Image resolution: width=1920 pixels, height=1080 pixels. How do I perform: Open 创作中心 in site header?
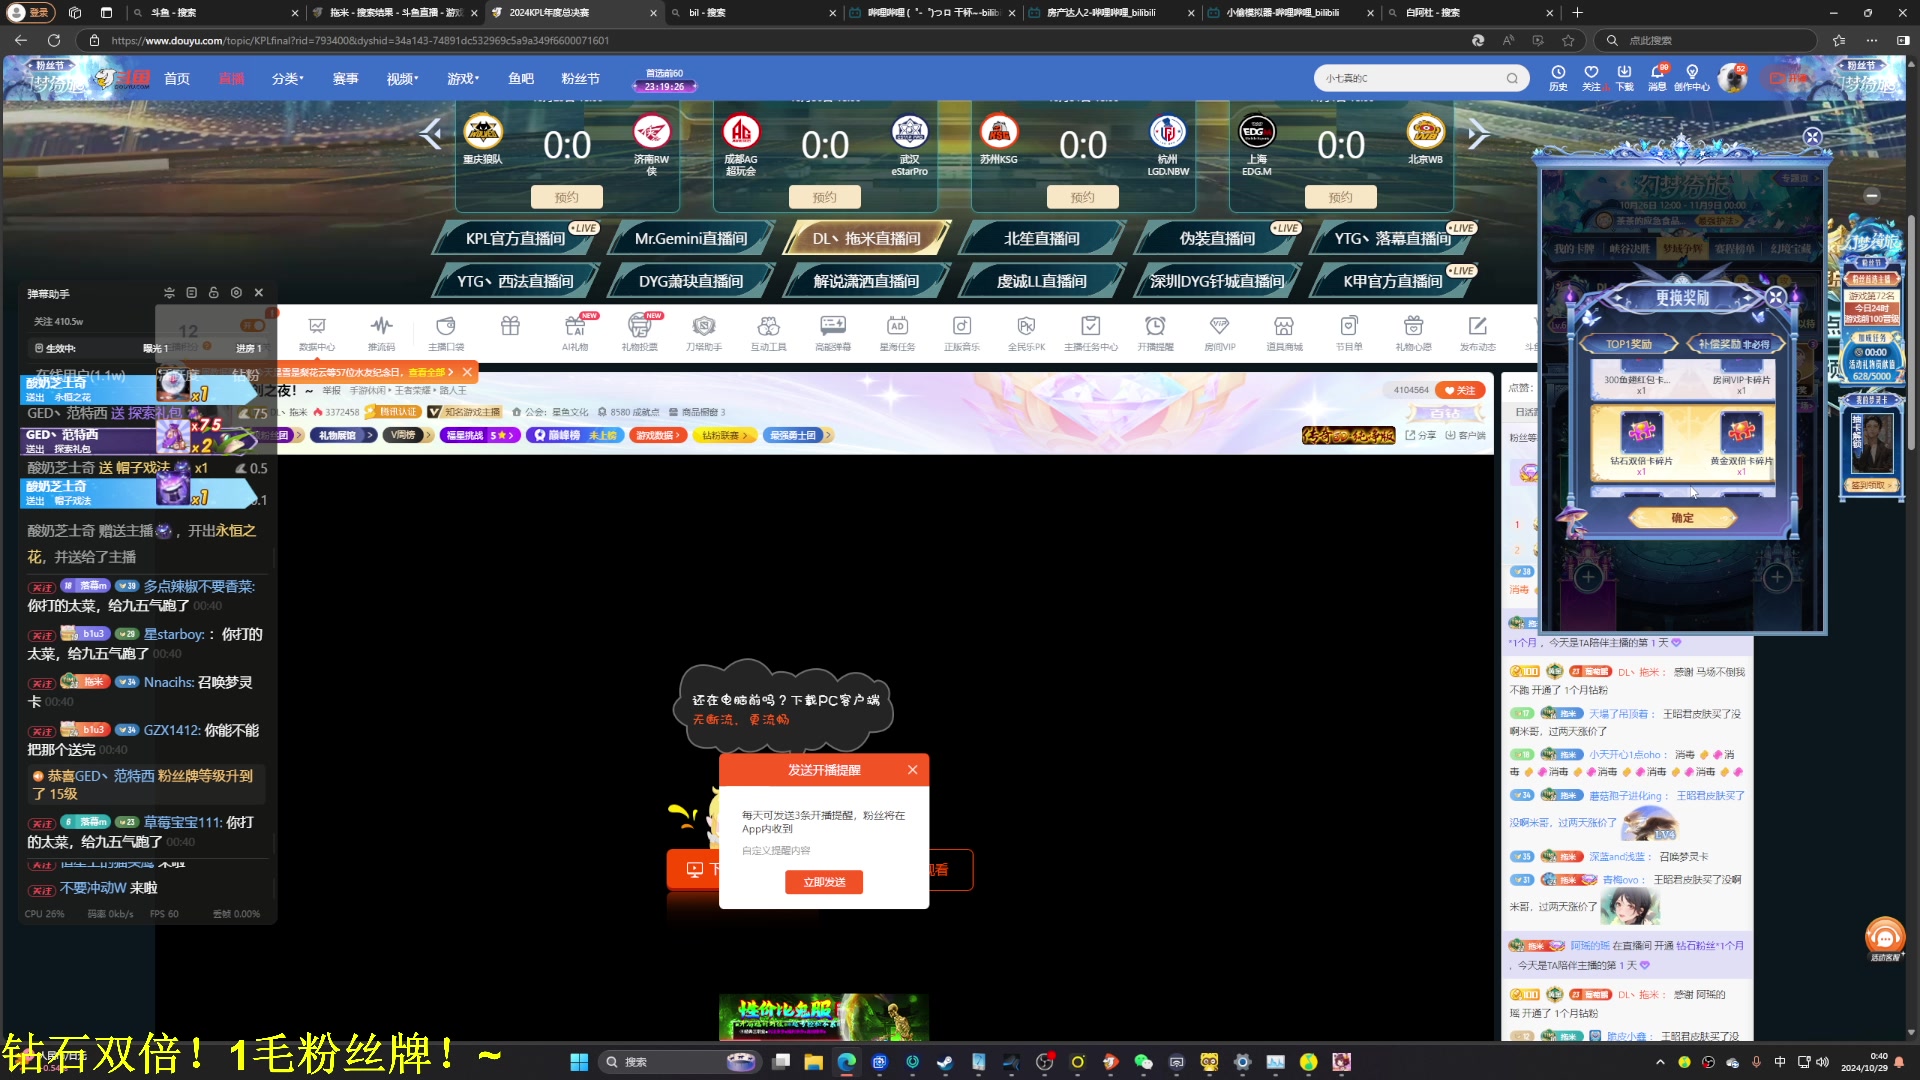pos(1692,78)
